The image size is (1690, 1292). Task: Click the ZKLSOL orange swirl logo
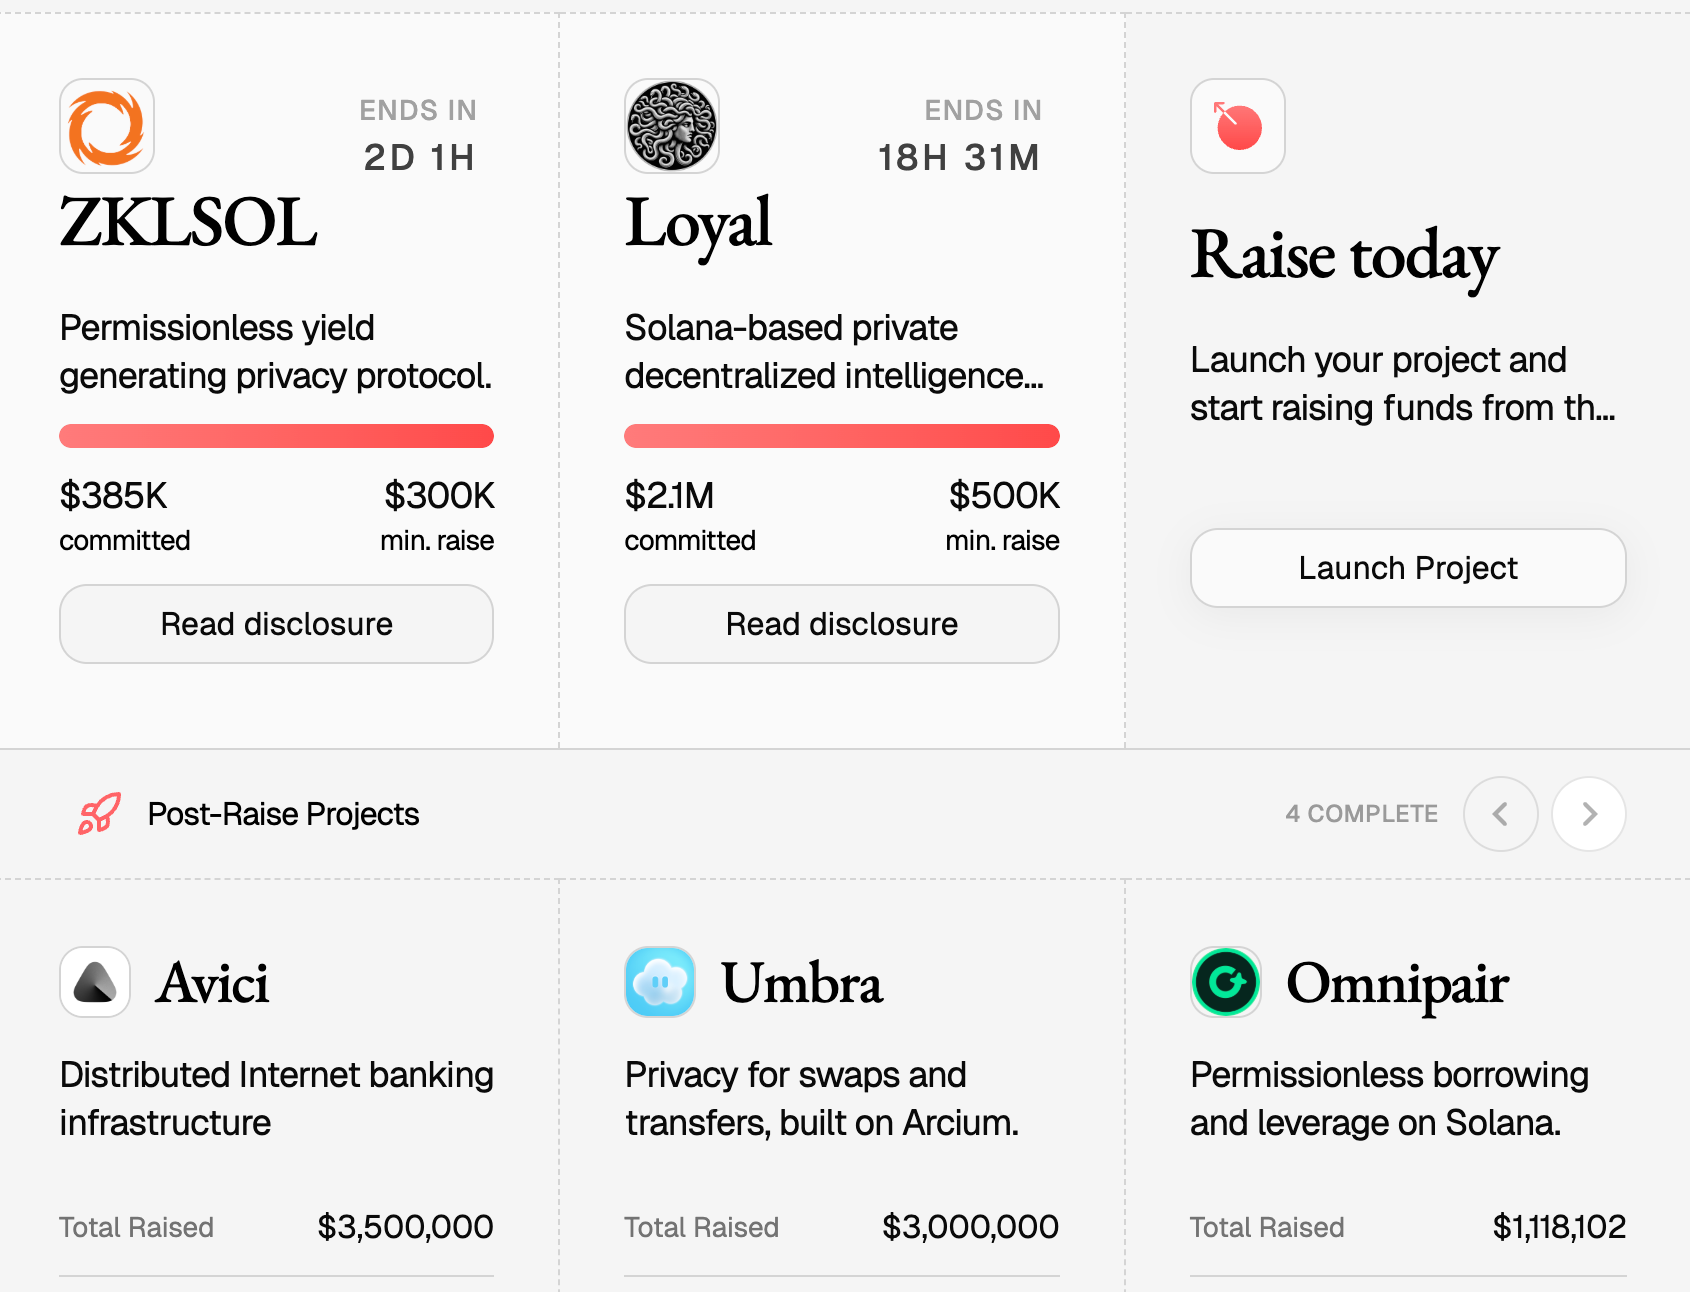(106, 126)
